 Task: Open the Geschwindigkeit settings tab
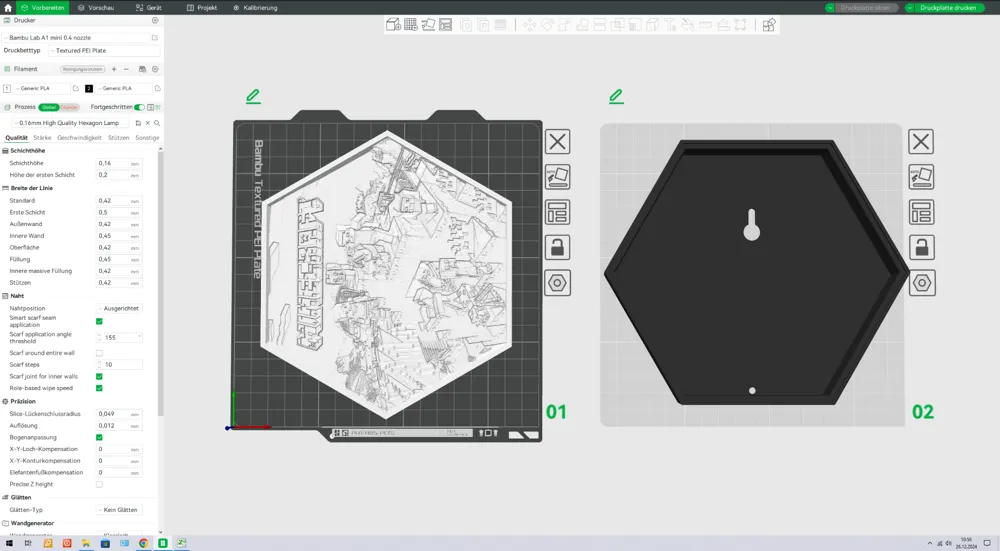point(79,138)
